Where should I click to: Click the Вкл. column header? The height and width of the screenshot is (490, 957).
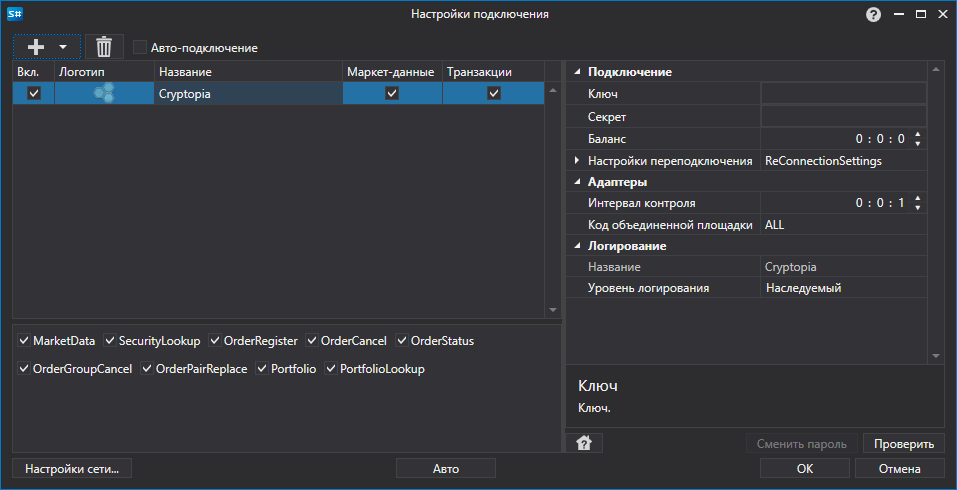click(x=34, y=72)
